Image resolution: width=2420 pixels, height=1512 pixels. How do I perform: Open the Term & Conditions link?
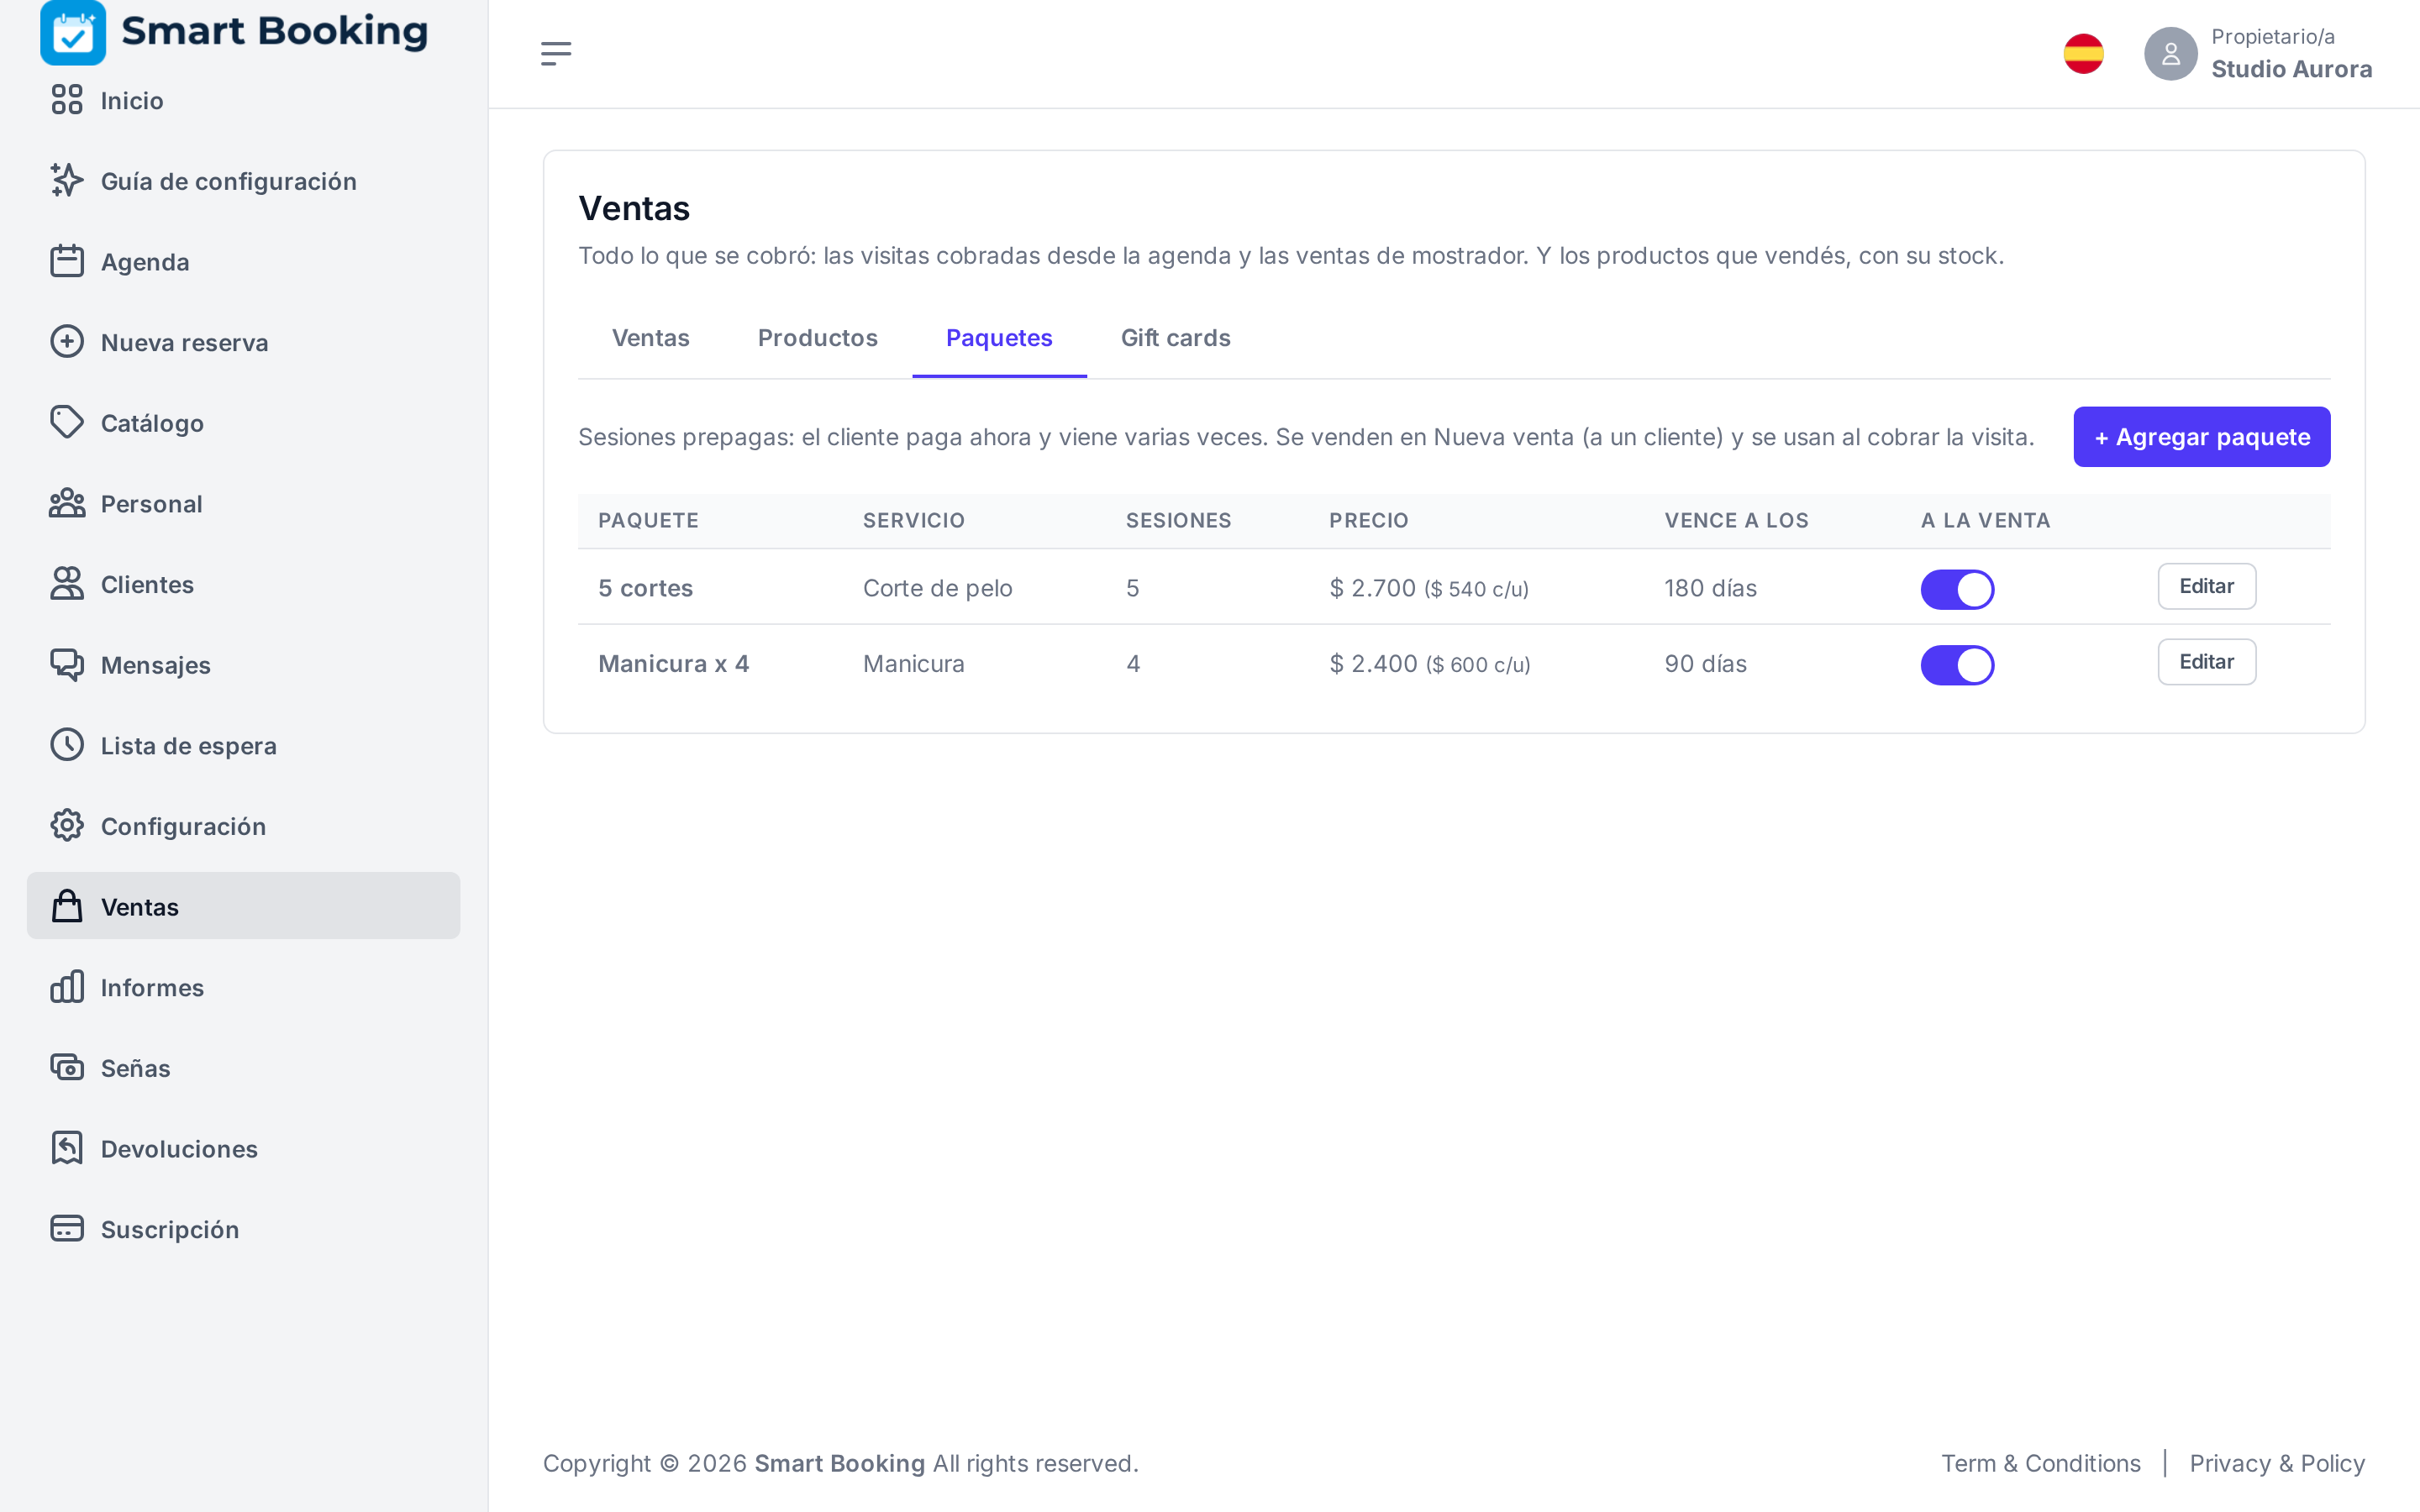tap(2040, 1463)
